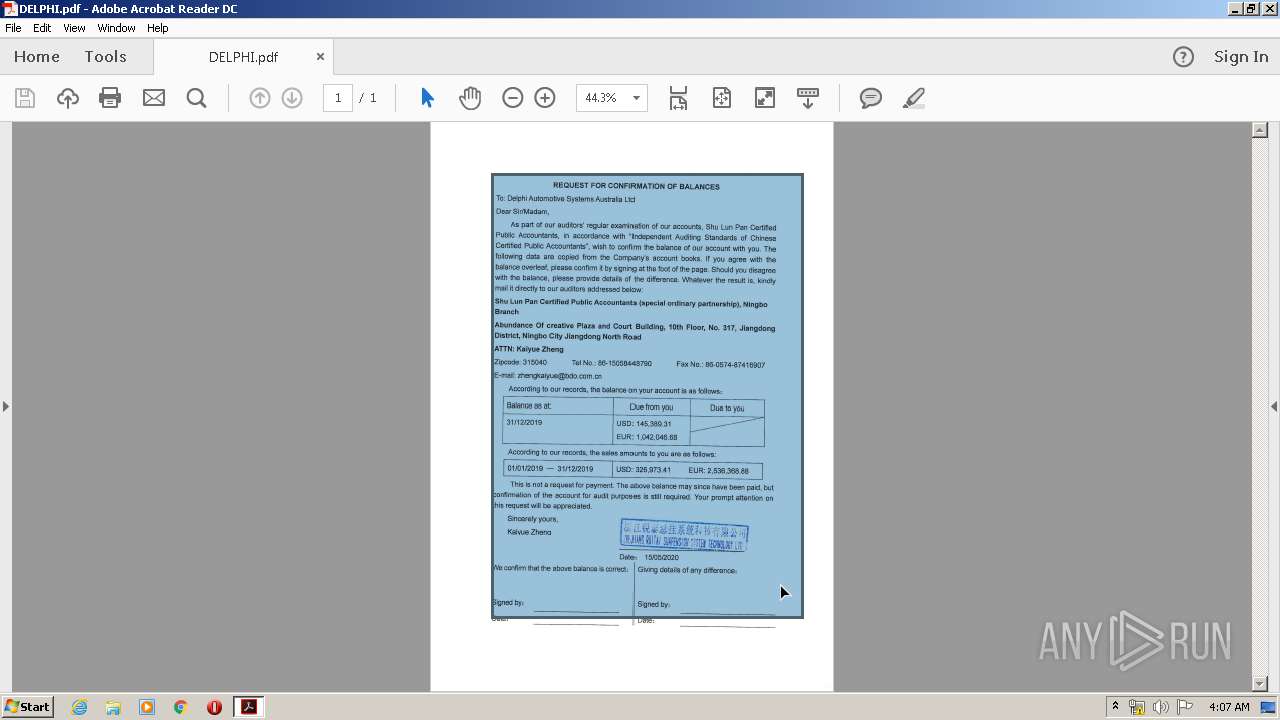Expand the right tools pane arrow
The width and height of the screenshot is (1280, 720).
pyautogui.click(x=1274, y=406)
